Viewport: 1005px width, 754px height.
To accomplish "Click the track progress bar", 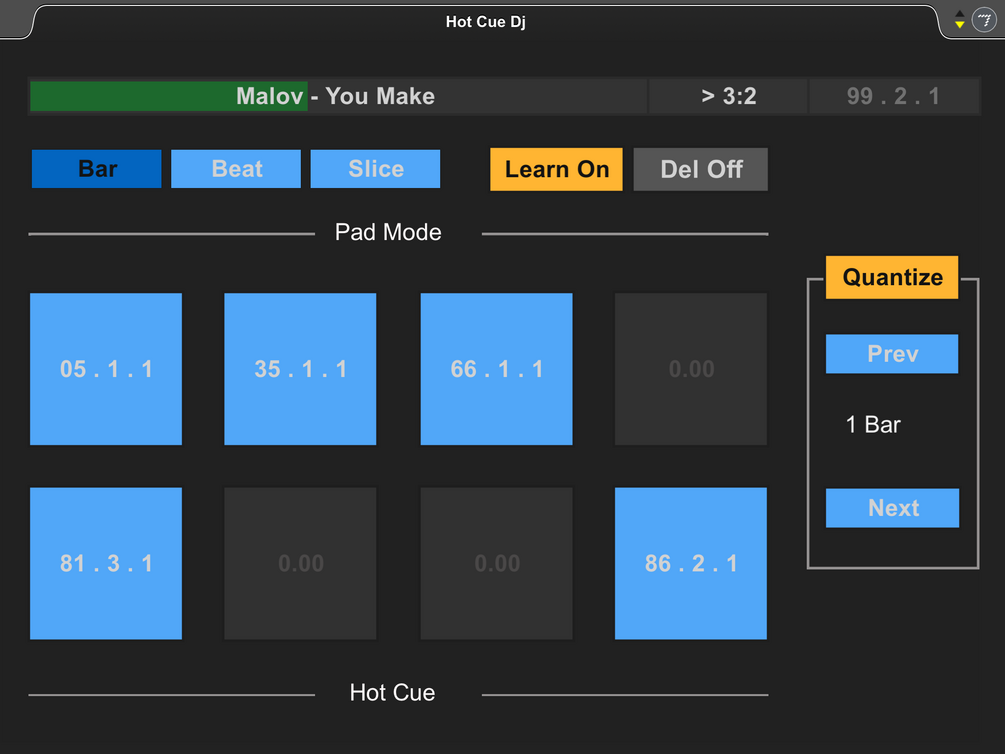I will 338,96.
